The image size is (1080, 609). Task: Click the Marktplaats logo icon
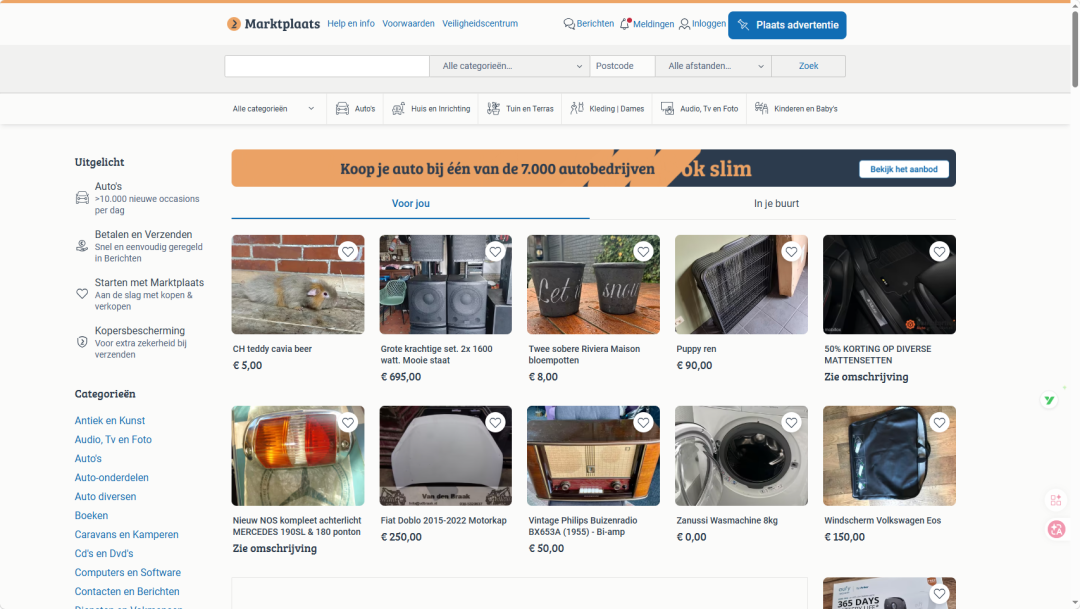pyautogui.click(x=234, y=24)
